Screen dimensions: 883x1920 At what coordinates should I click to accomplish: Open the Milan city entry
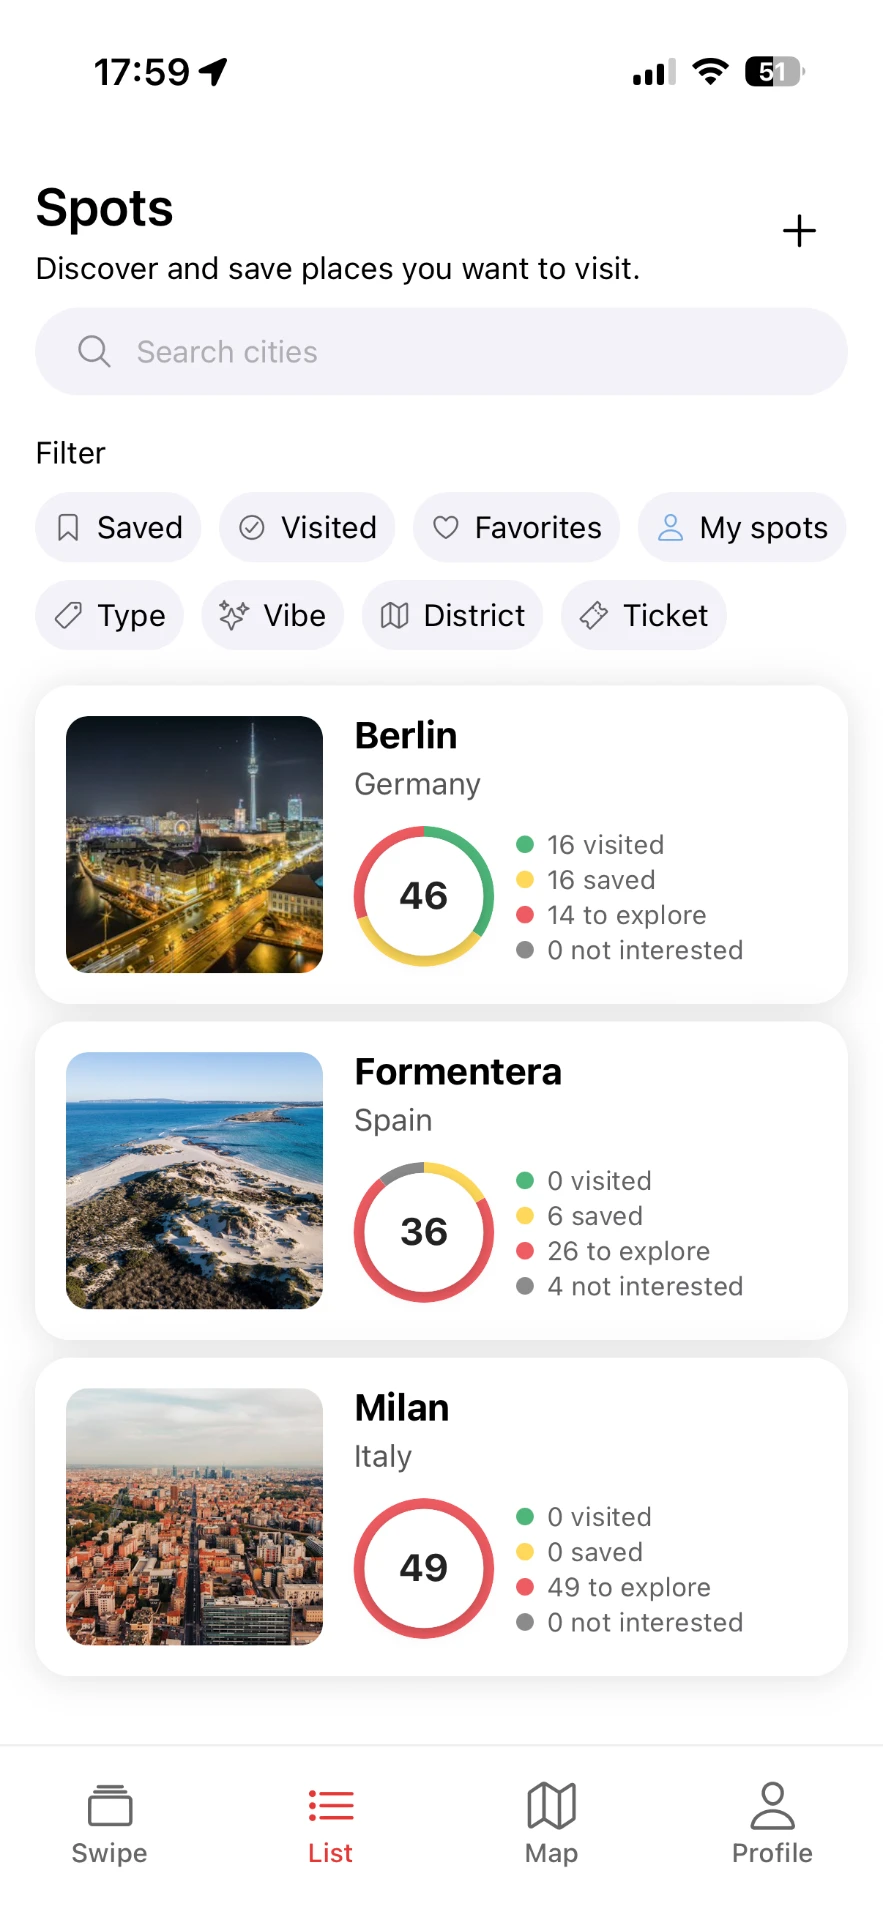(x=441, y=1517)
